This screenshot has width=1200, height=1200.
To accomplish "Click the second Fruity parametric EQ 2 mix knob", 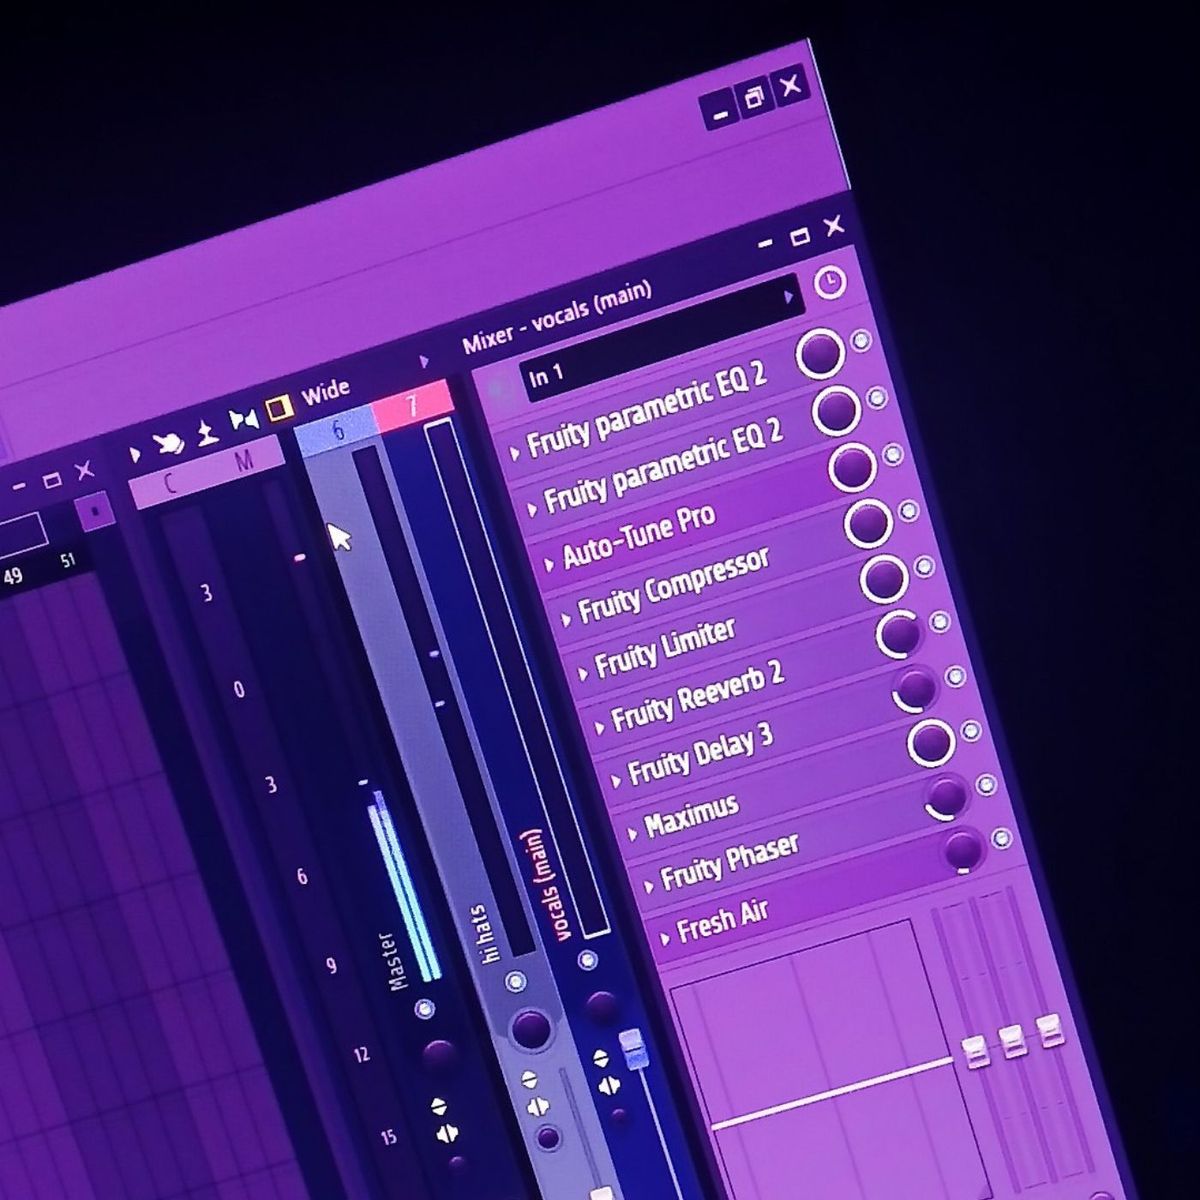I will point(836,410).
